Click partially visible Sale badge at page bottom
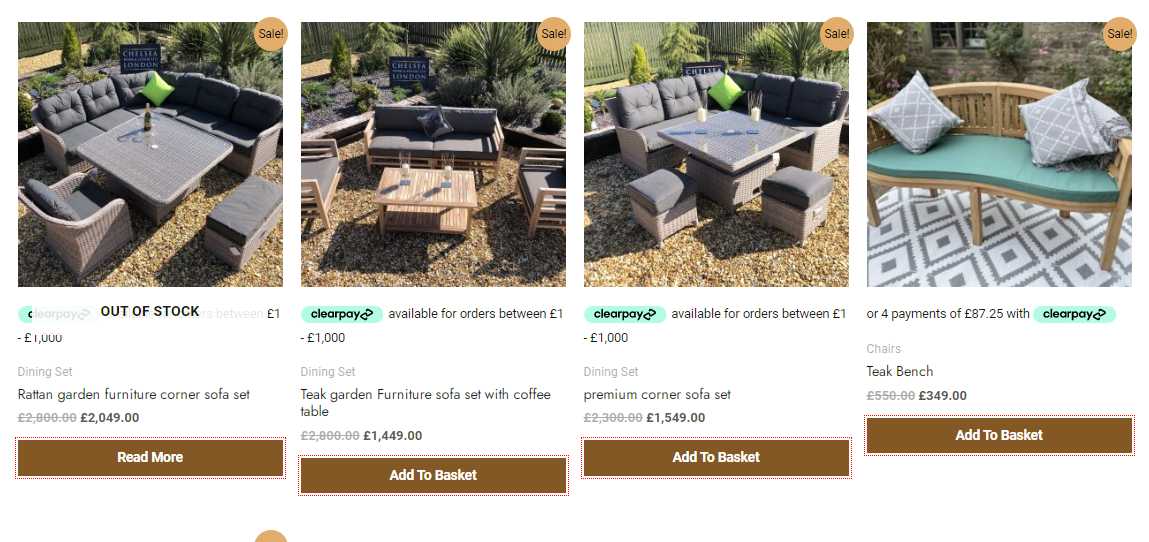The width and height of the screenshot is (1149, 542). [270, 536]
